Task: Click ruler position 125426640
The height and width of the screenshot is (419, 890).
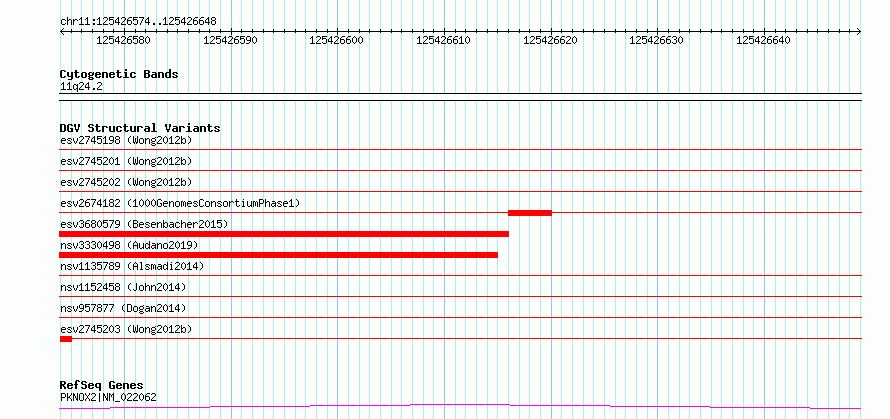Action: pos(763,40)
